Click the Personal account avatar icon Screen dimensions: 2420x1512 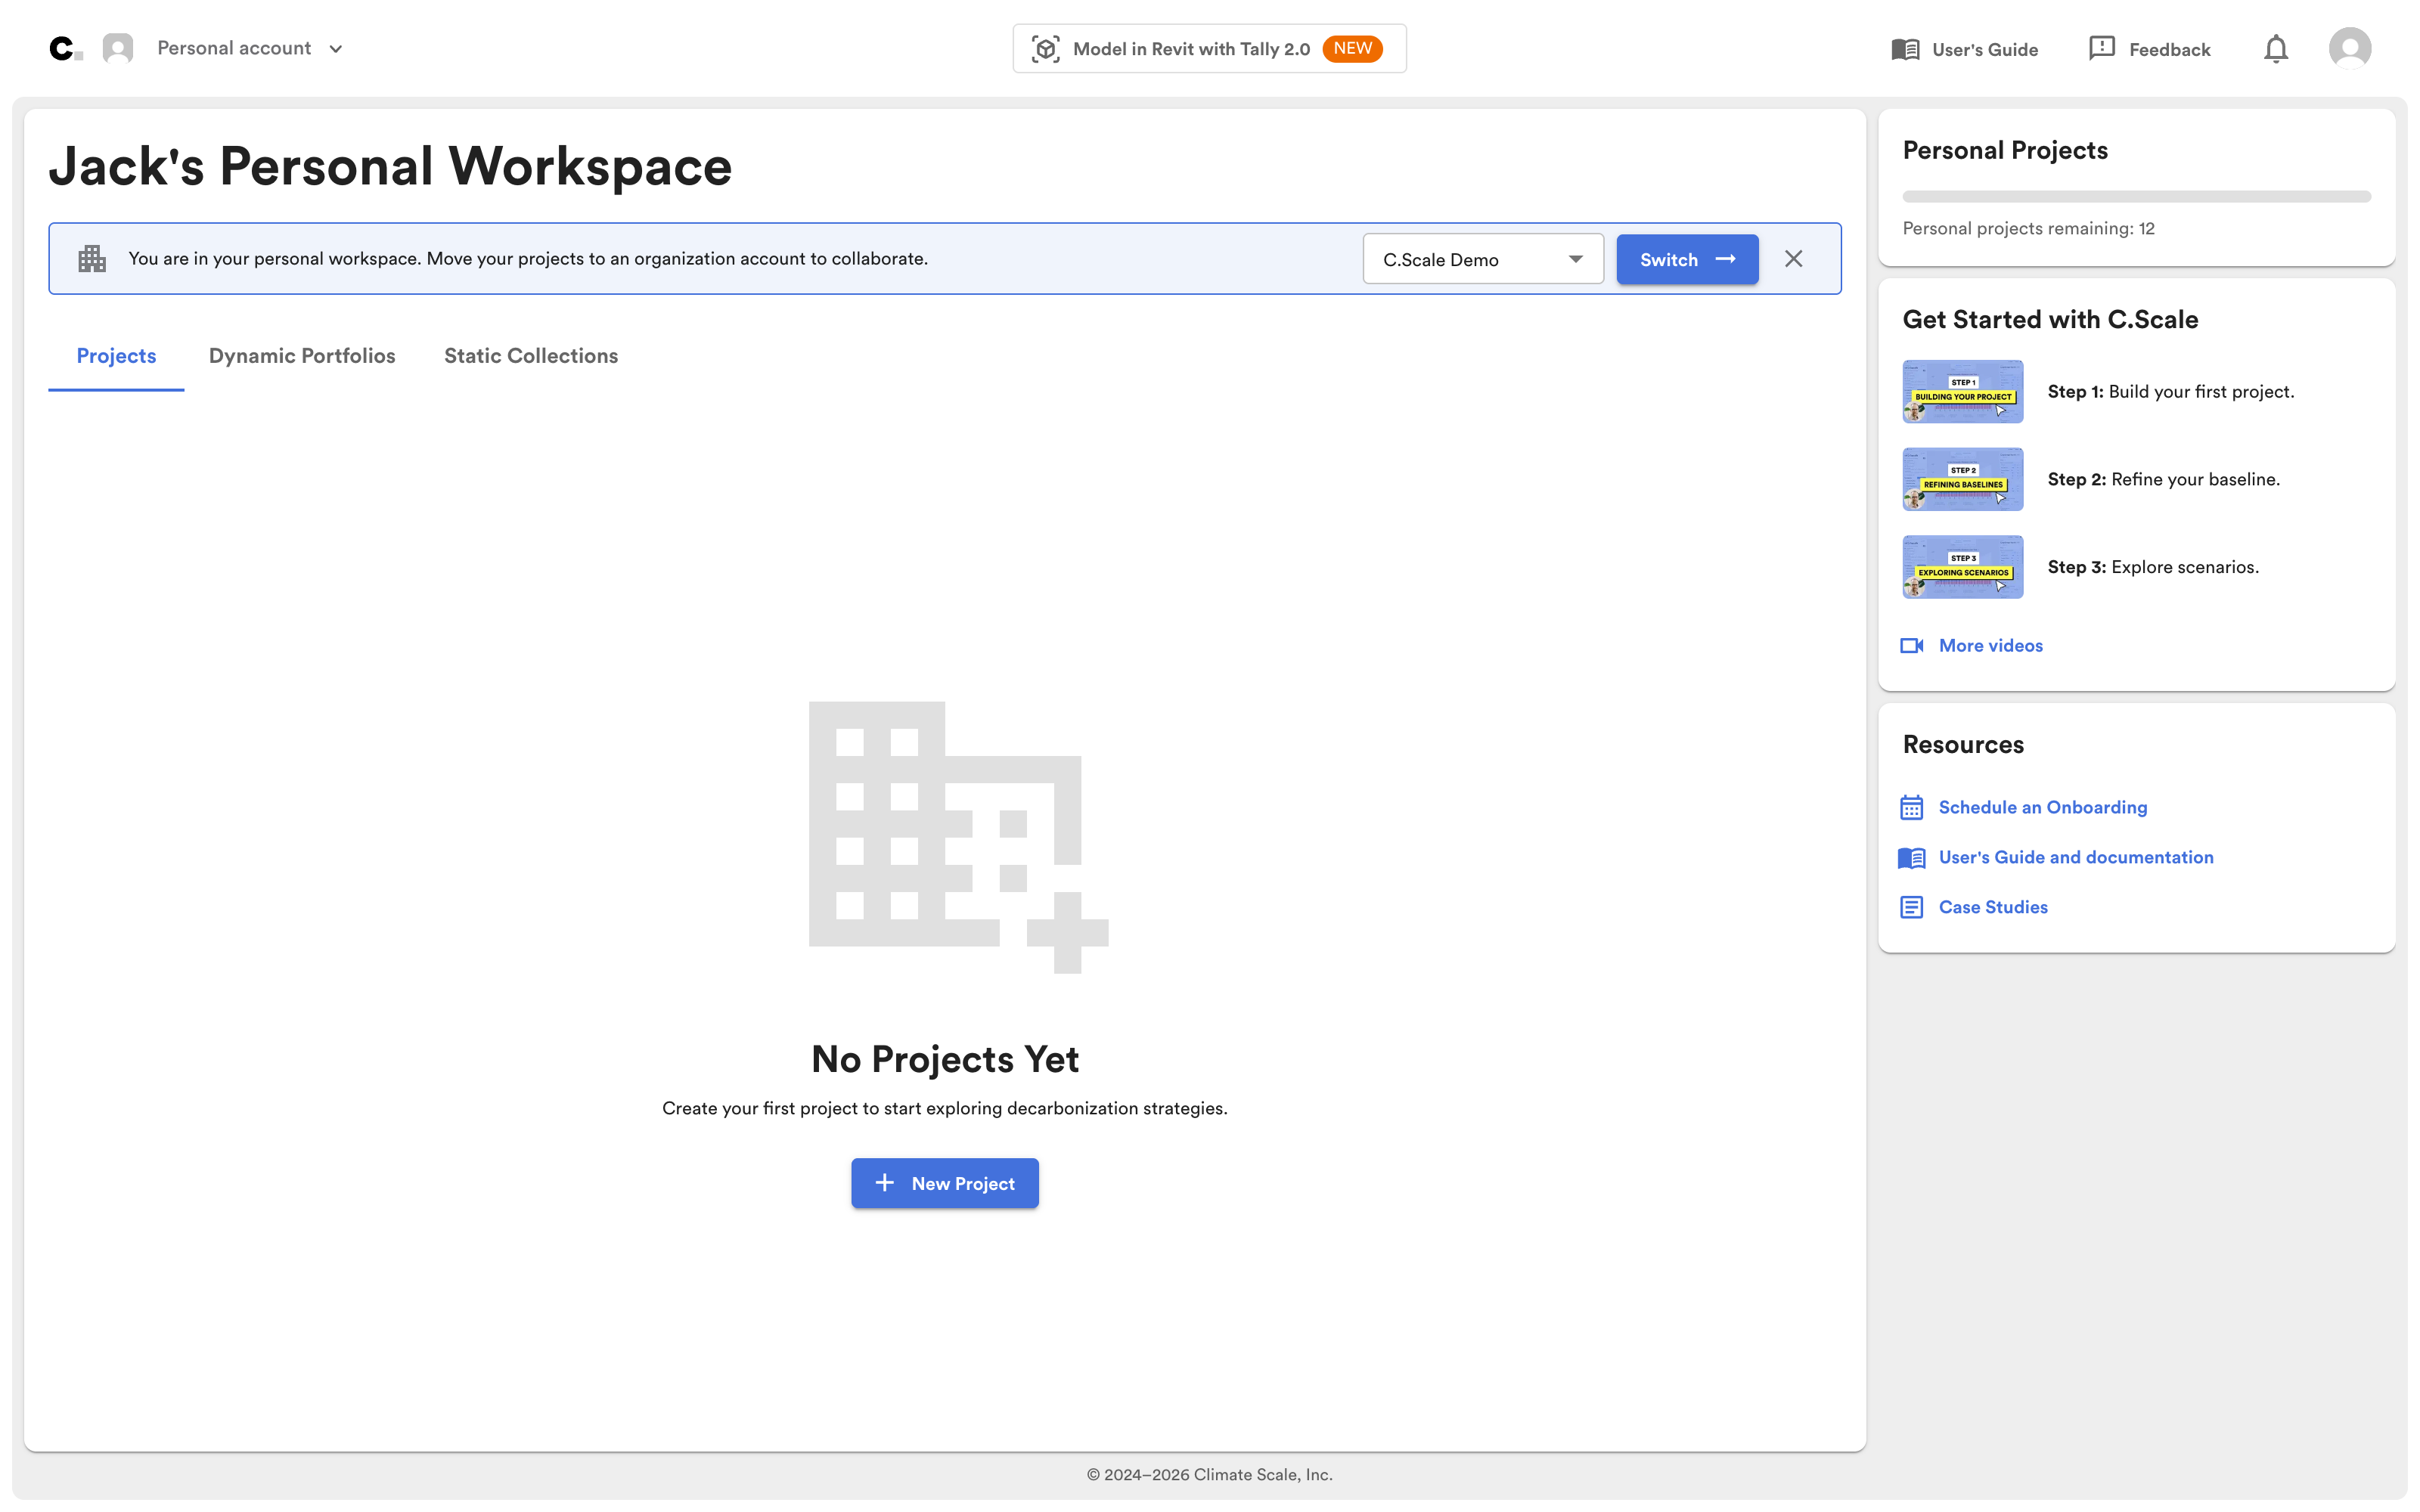pyautogui.click(x=118, y=48)
